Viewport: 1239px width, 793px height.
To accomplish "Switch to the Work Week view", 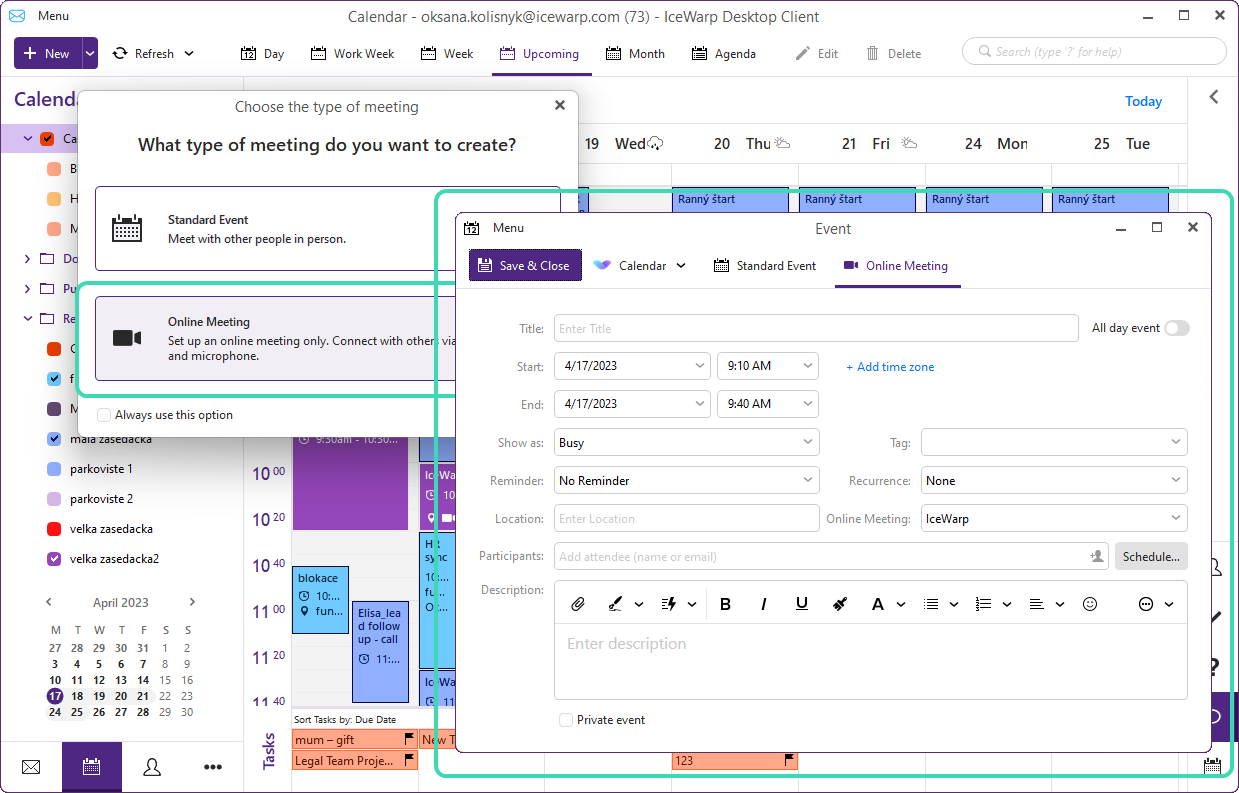I will pos(352,54).
